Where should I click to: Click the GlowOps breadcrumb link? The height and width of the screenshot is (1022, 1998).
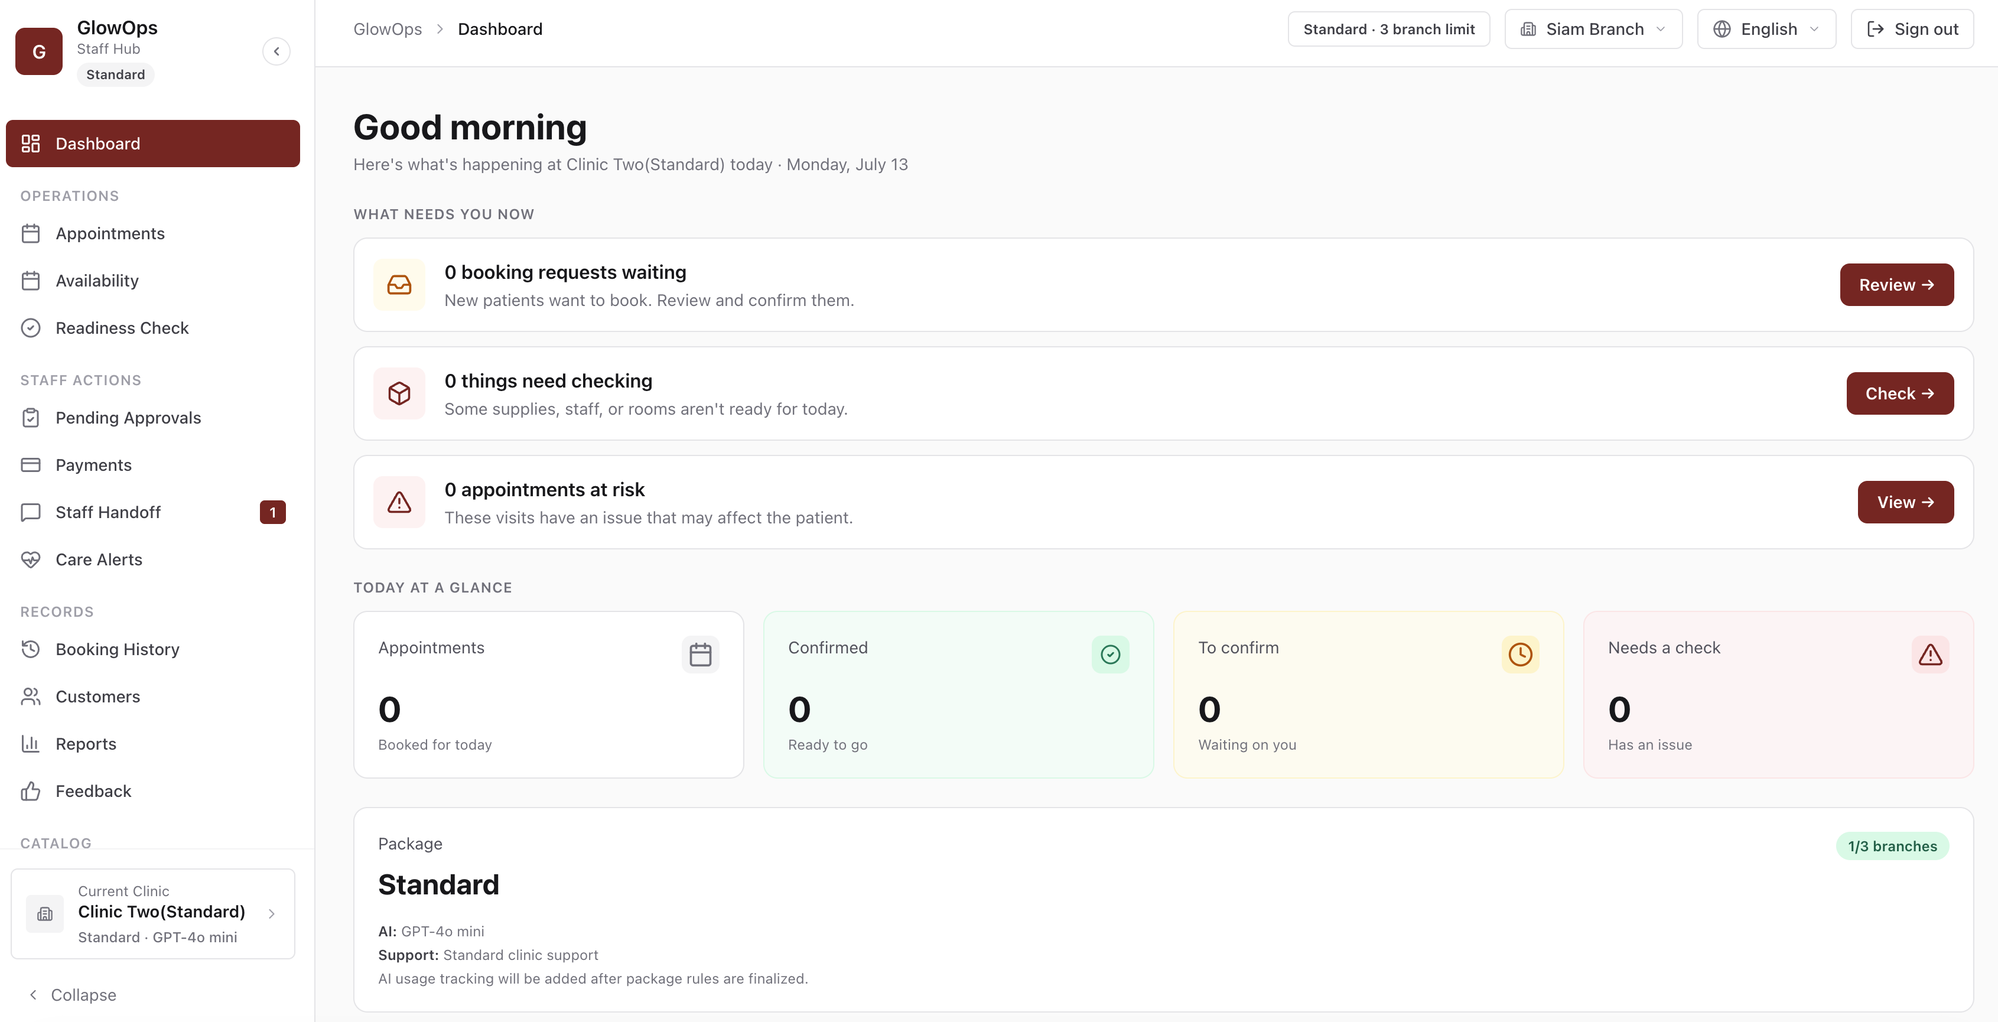(388, 29)
